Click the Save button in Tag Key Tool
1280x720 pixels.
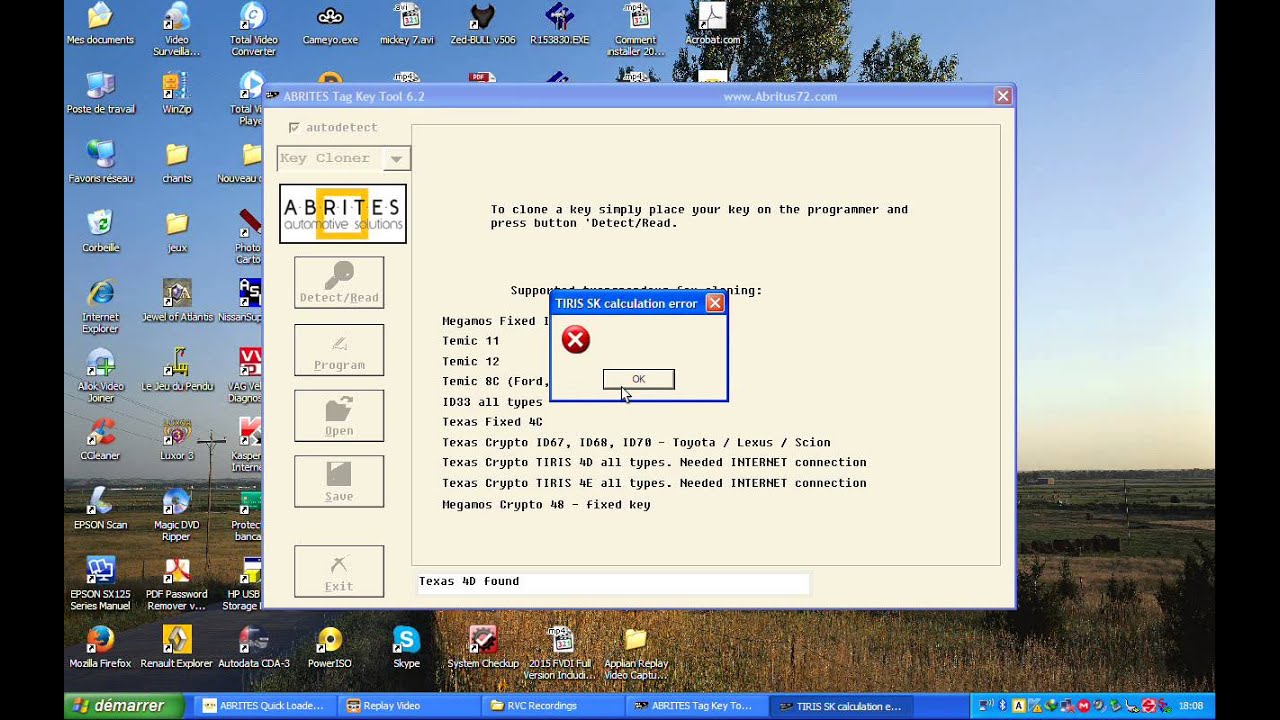pyautogui.click(x=339, y=481)
